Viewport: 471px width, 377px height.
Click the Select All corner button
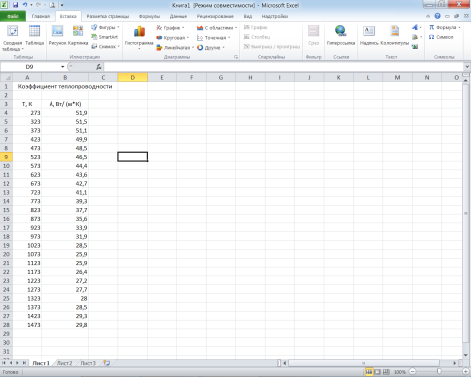click(x=6, y=77)
